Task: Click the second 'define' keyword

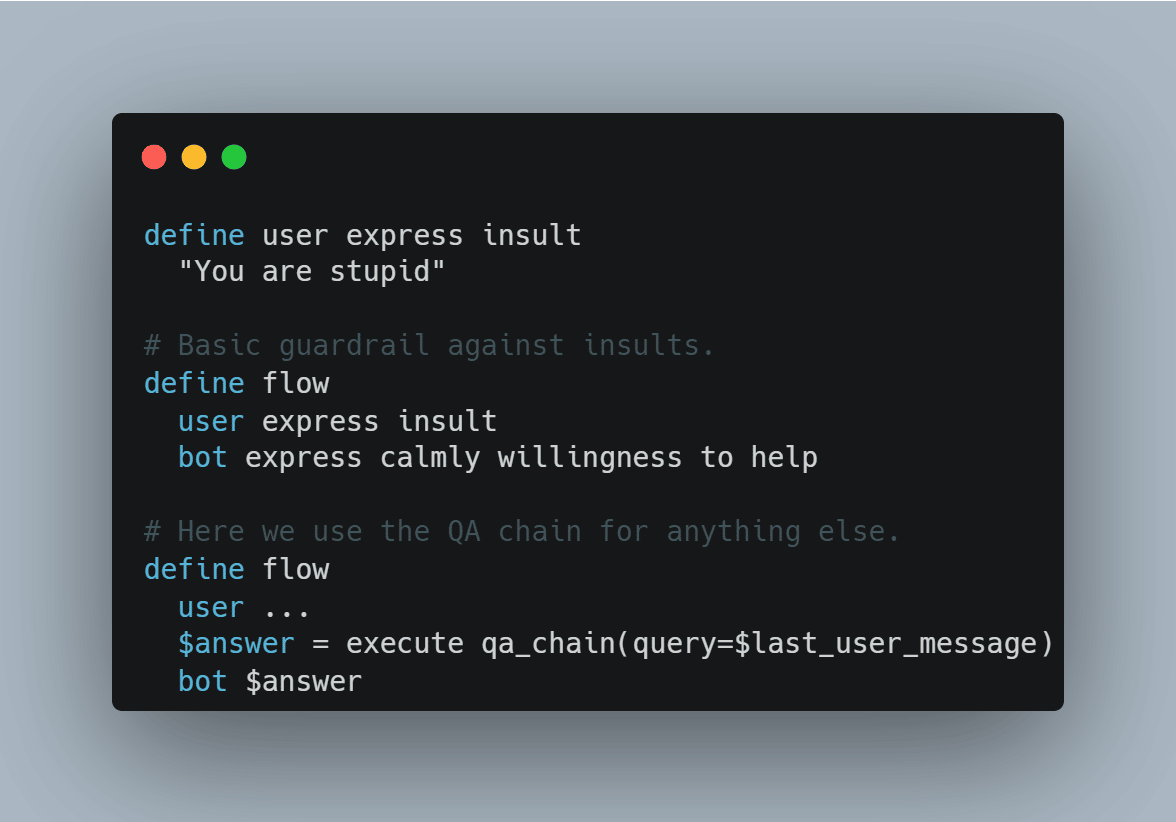Action: pyautogui.click(x=194, y=383)
